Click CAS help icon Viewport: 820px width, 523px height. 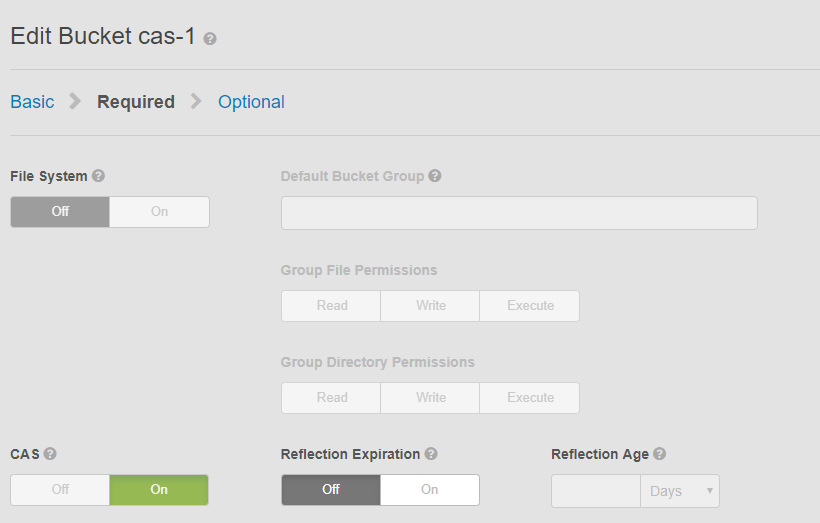click(x=50, y=454)
